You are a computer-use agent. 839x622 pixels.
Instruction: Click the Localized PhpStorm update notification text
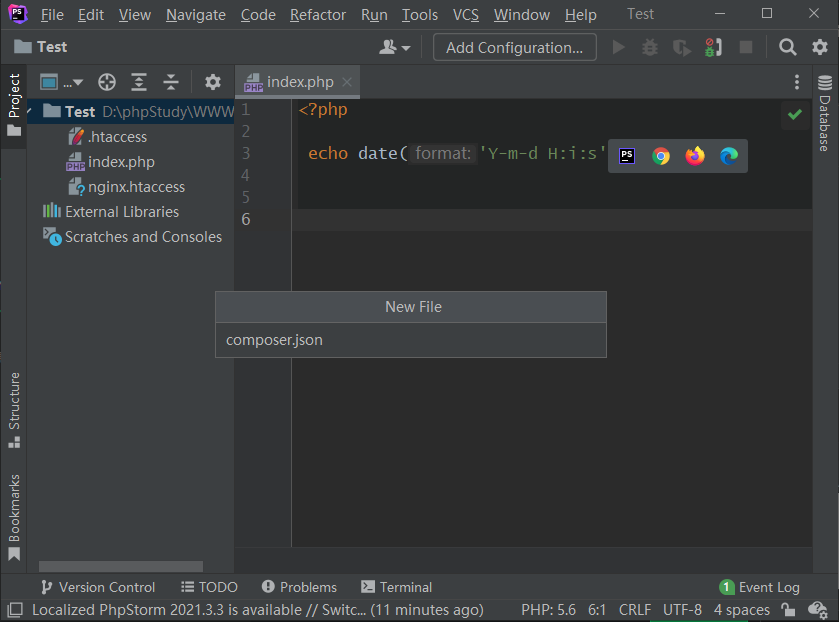[258, 610]
